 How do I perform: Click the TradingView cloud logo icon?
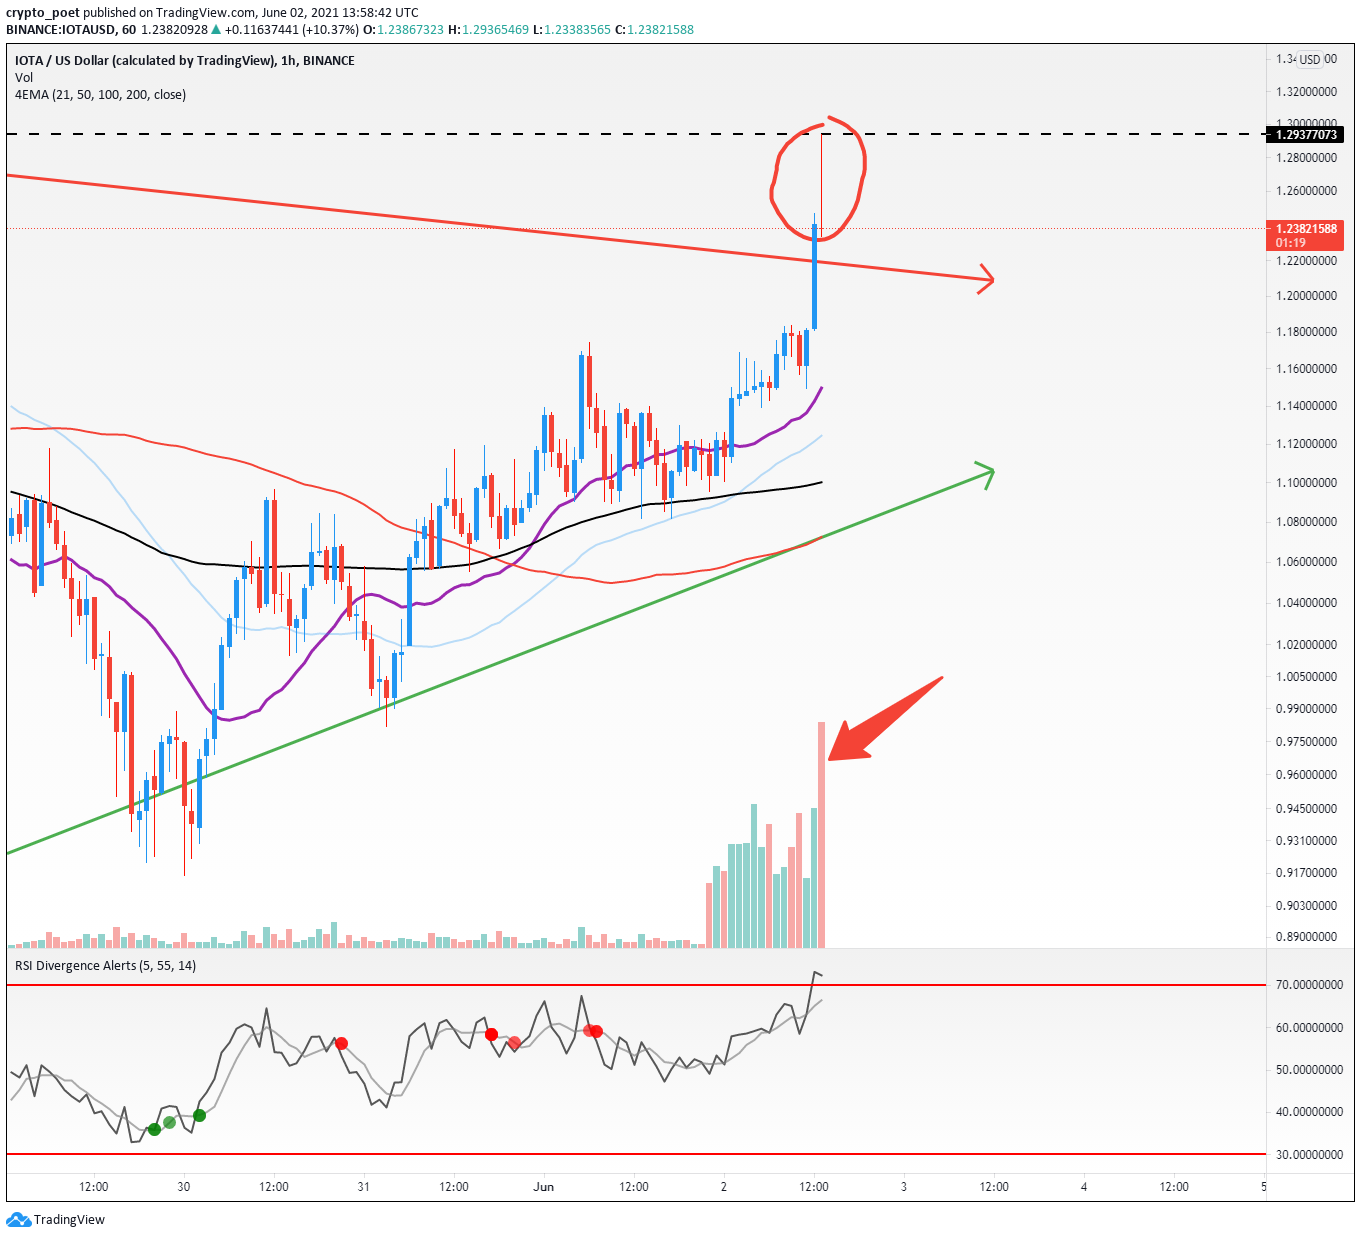point(19,1219)
